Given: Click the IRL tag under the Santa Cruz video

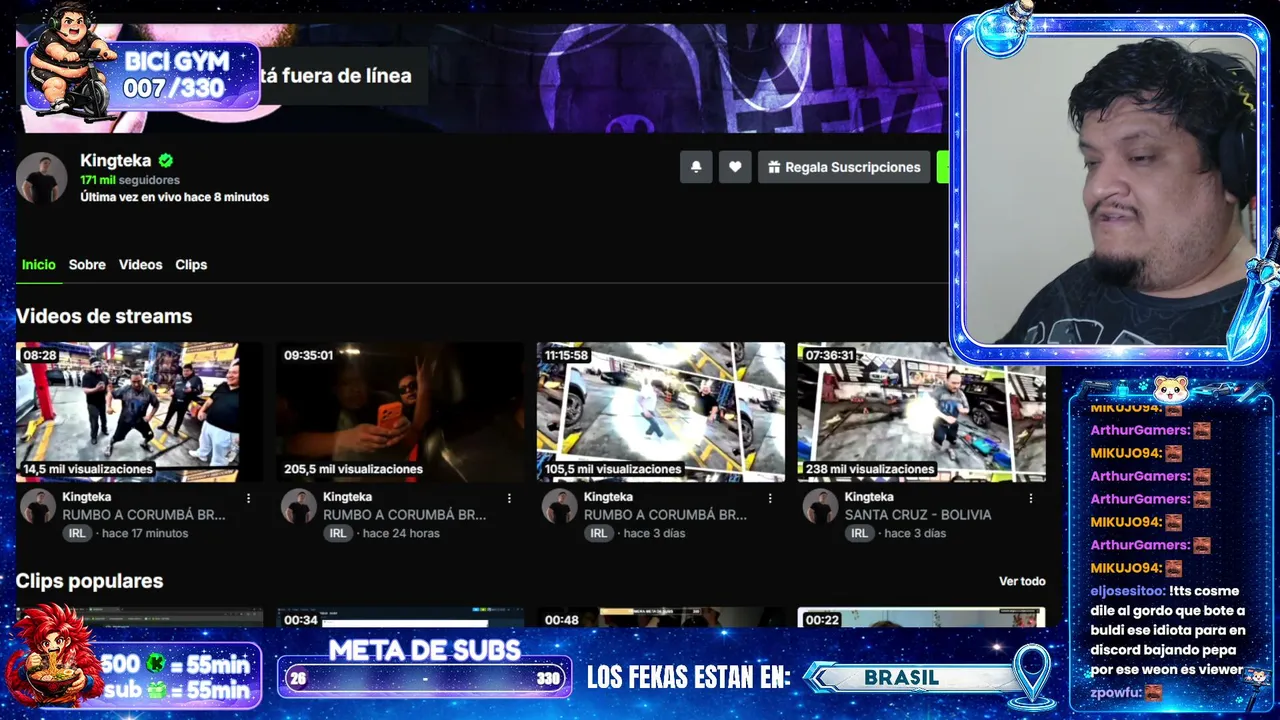Looking at the screenshot, I should coord(859,533).
